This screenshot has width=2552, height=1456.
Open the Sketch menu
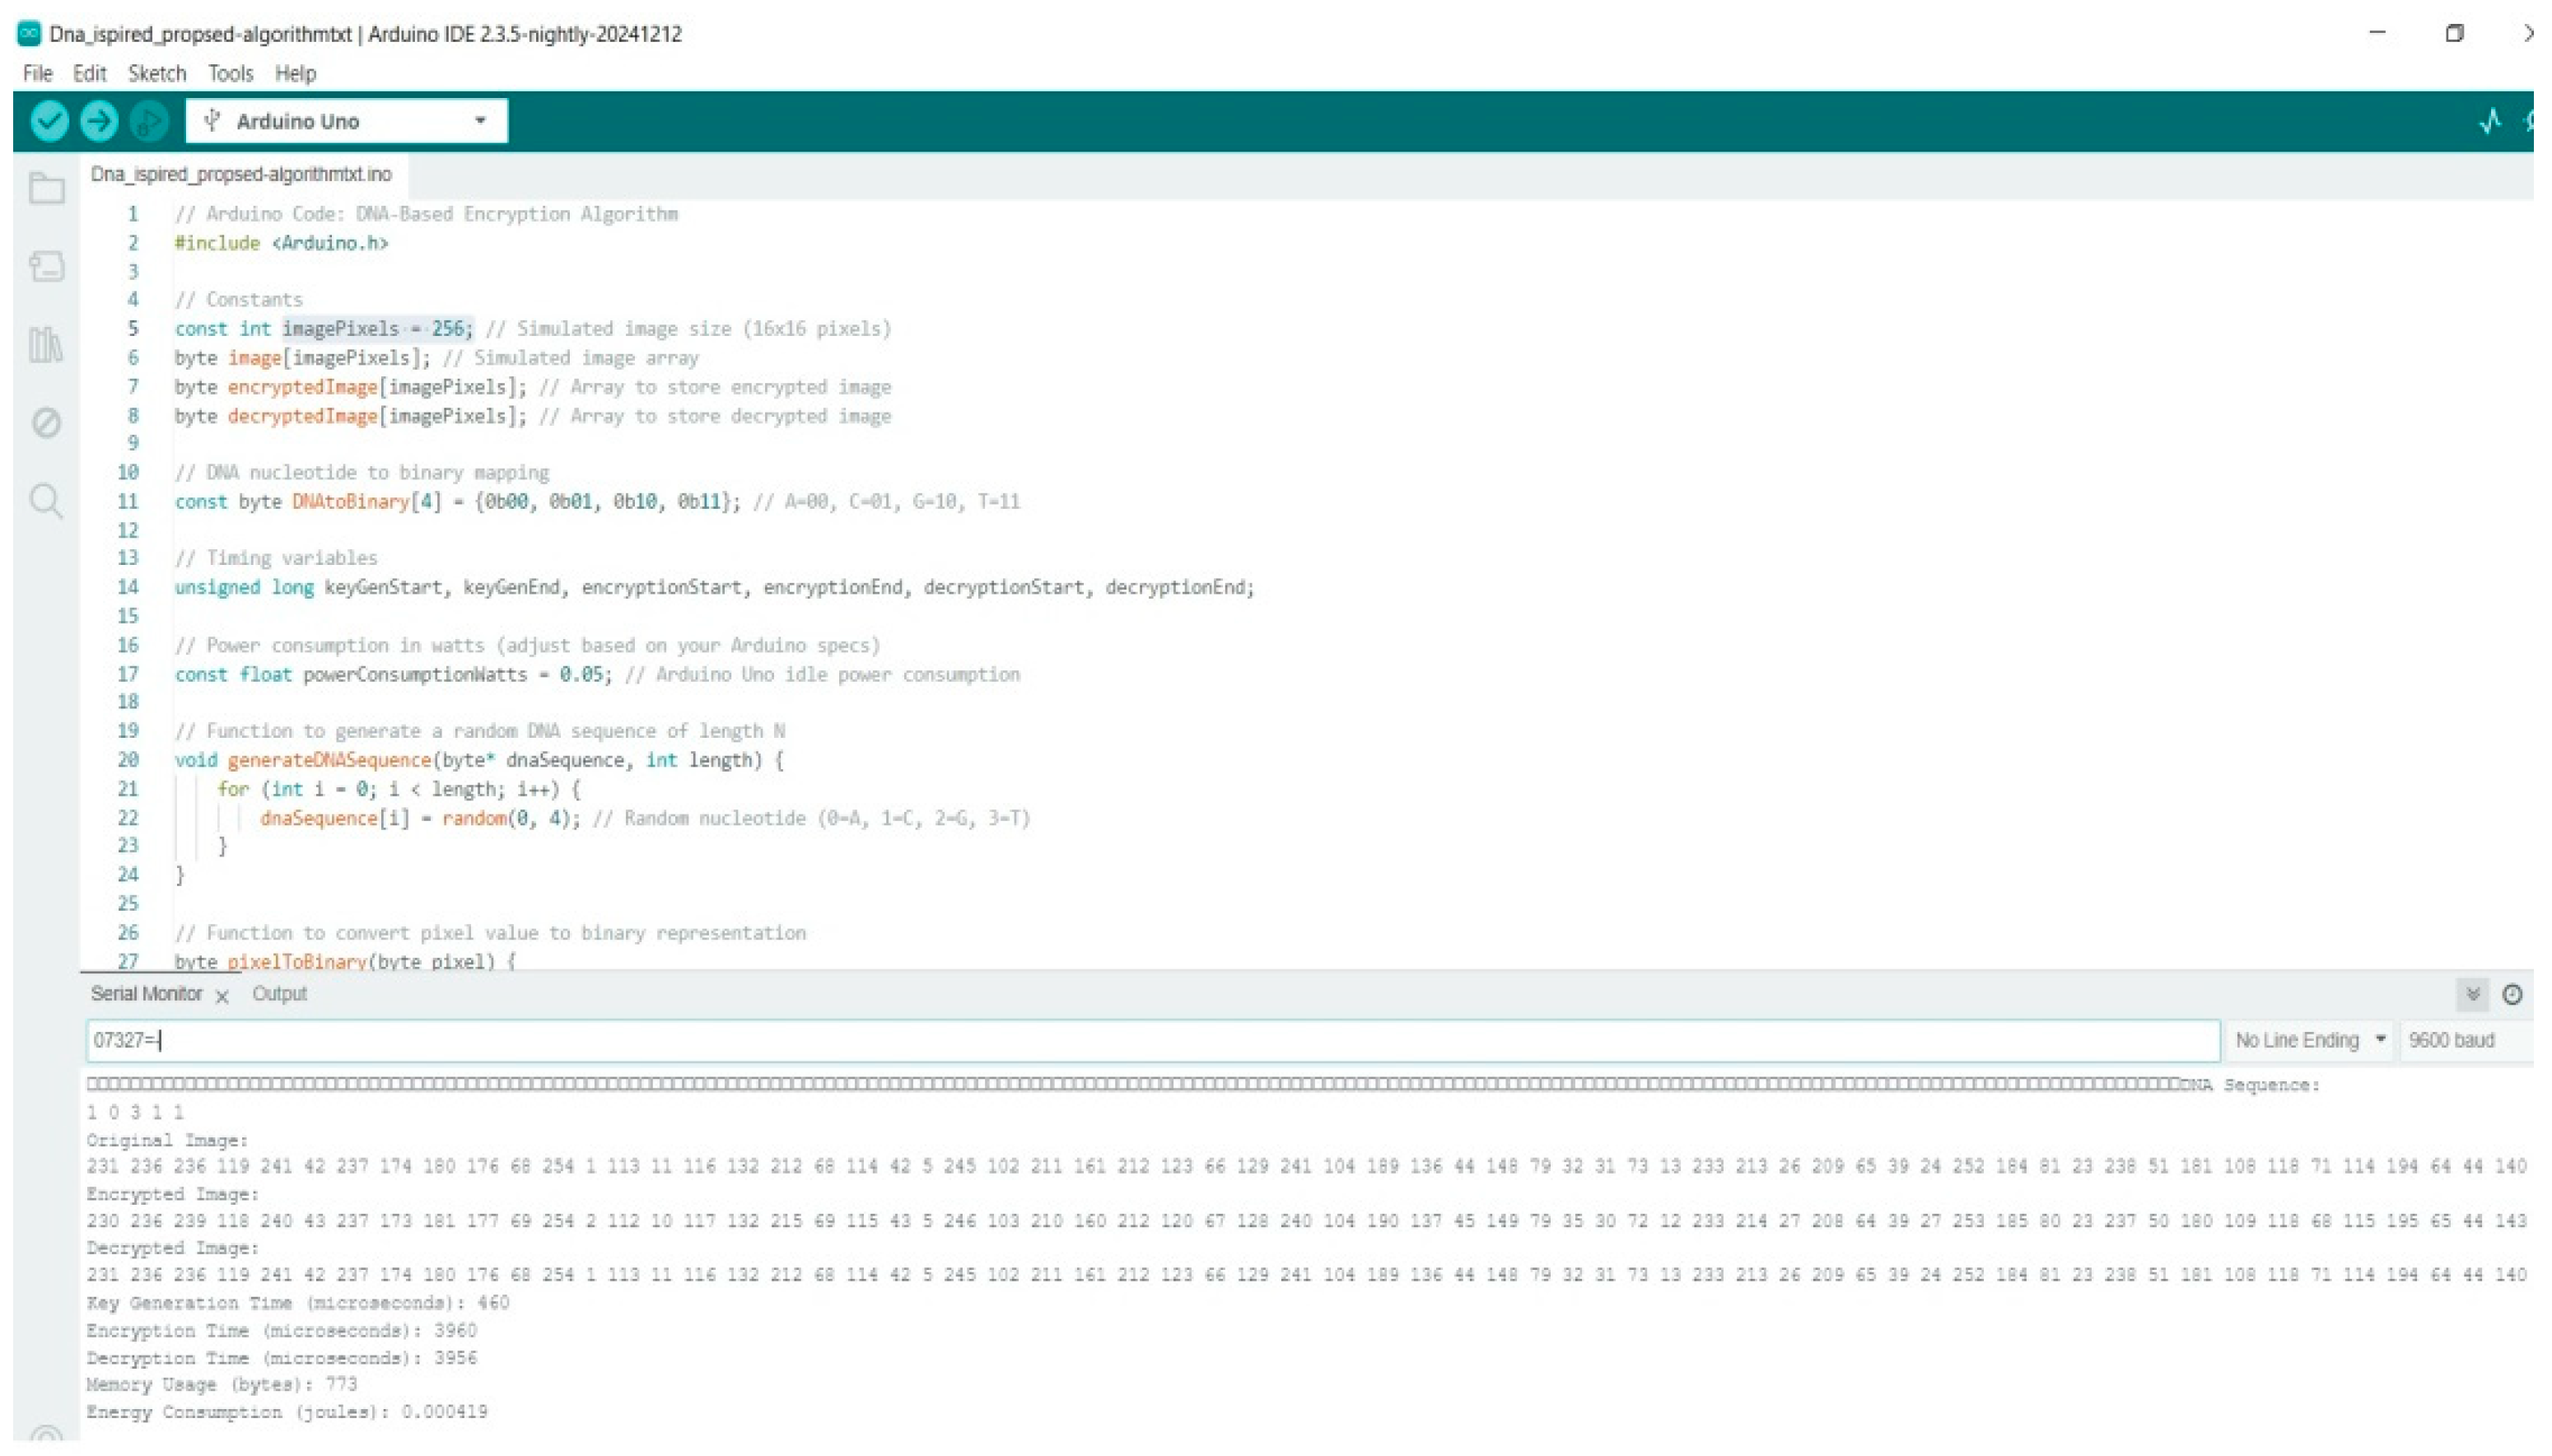tap(157, 73)
